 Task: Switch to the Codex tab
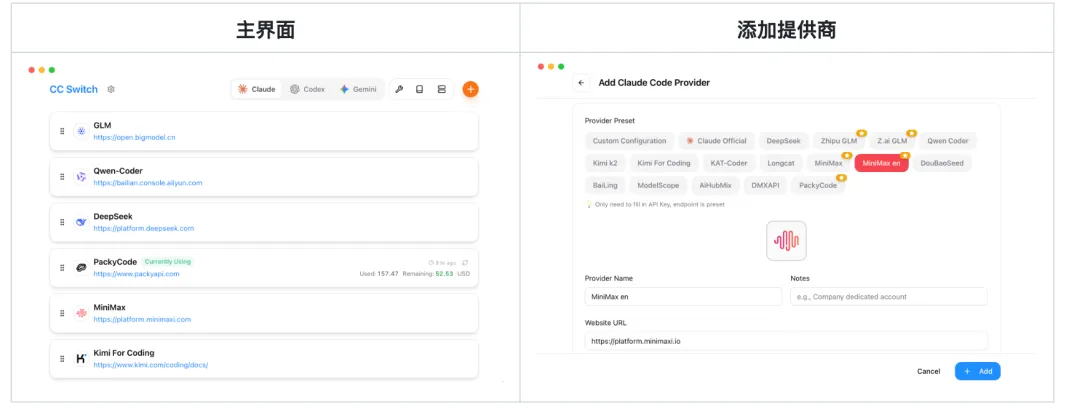307,90
